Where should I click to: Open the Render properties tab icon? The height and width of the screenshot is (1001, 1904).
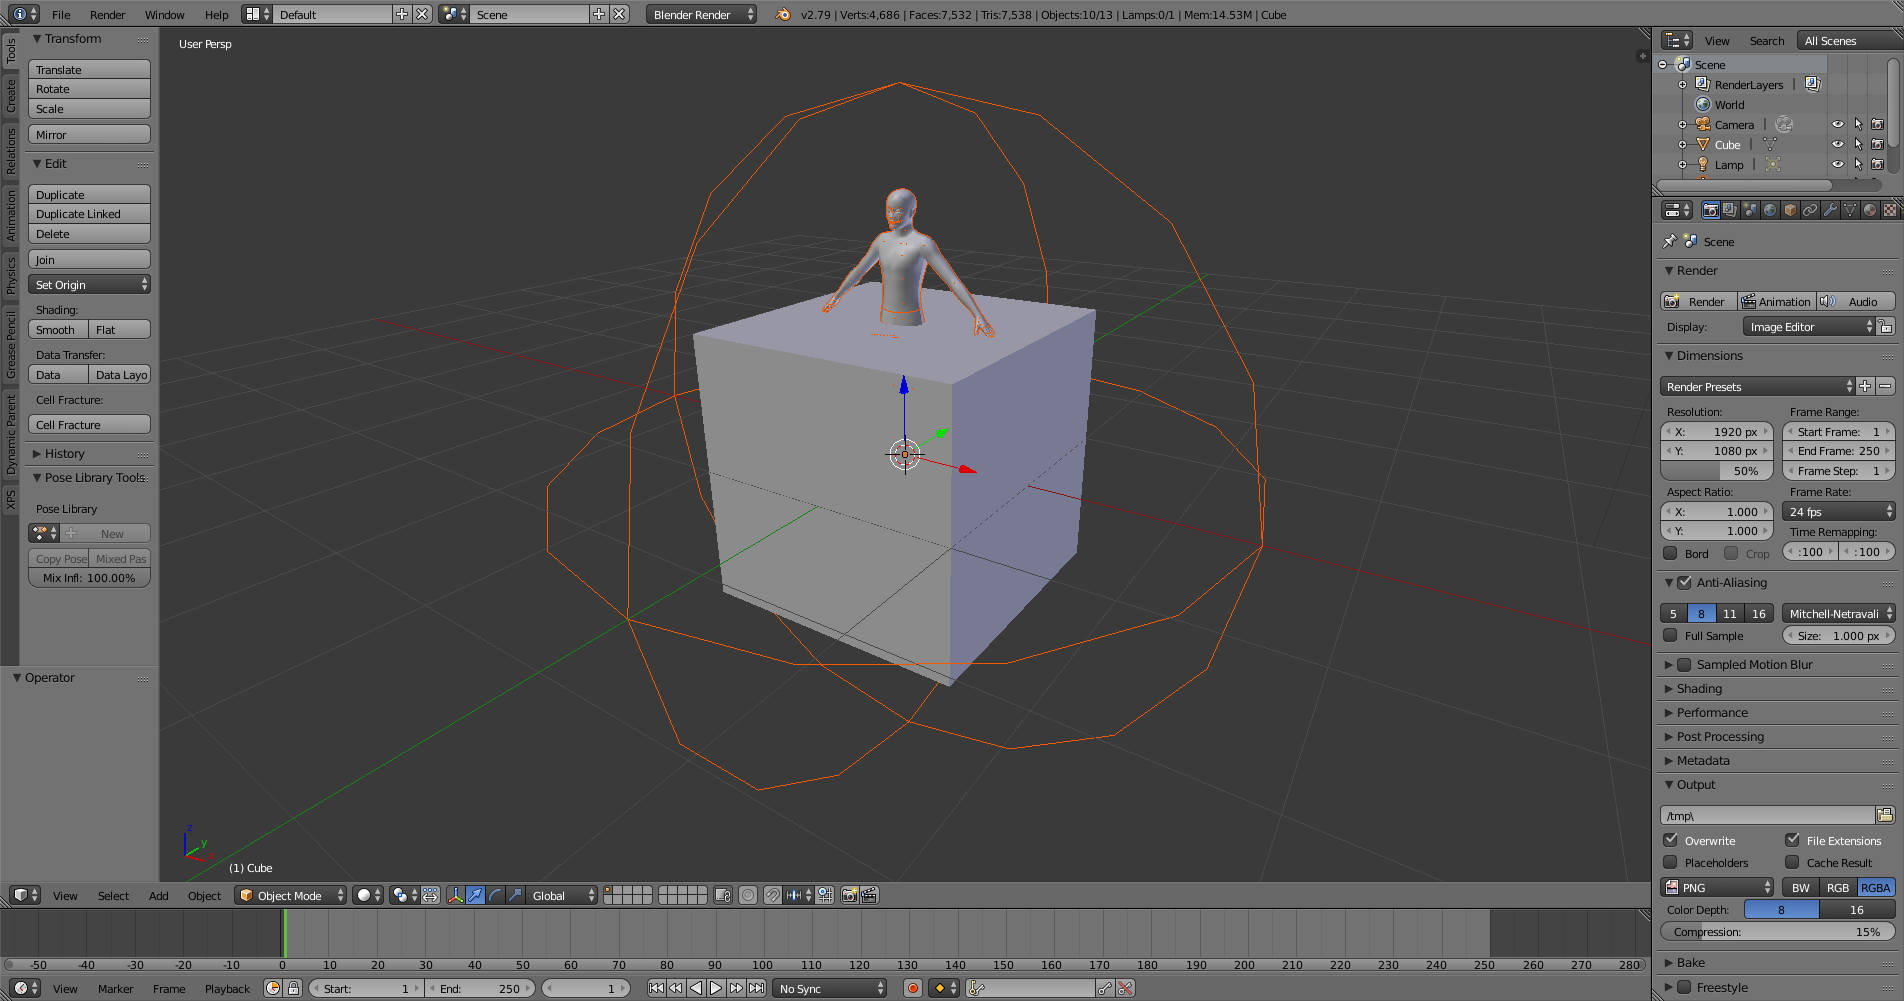[1710, 210]
